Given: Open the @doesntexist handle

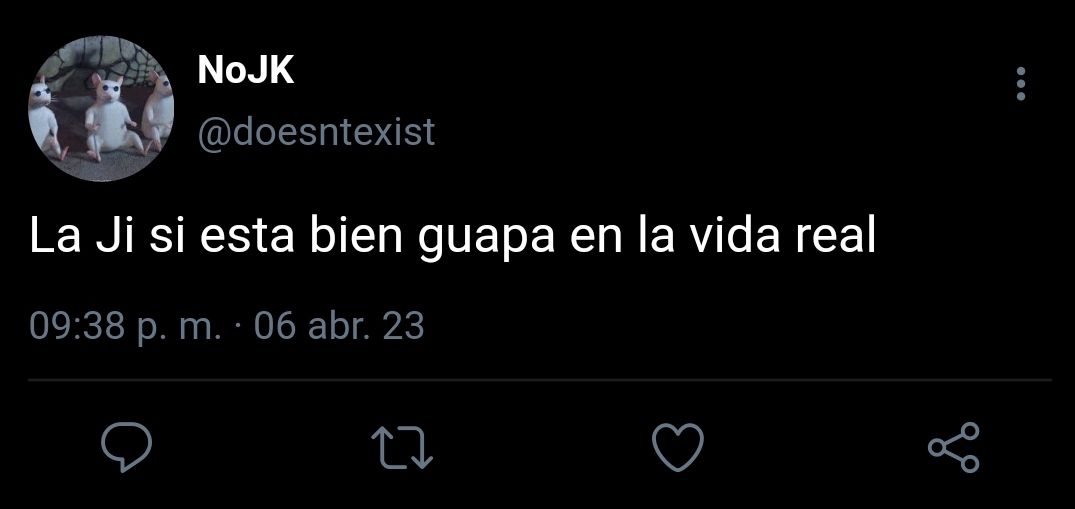Looking at the screenshot, I should (x=316, y=131).
